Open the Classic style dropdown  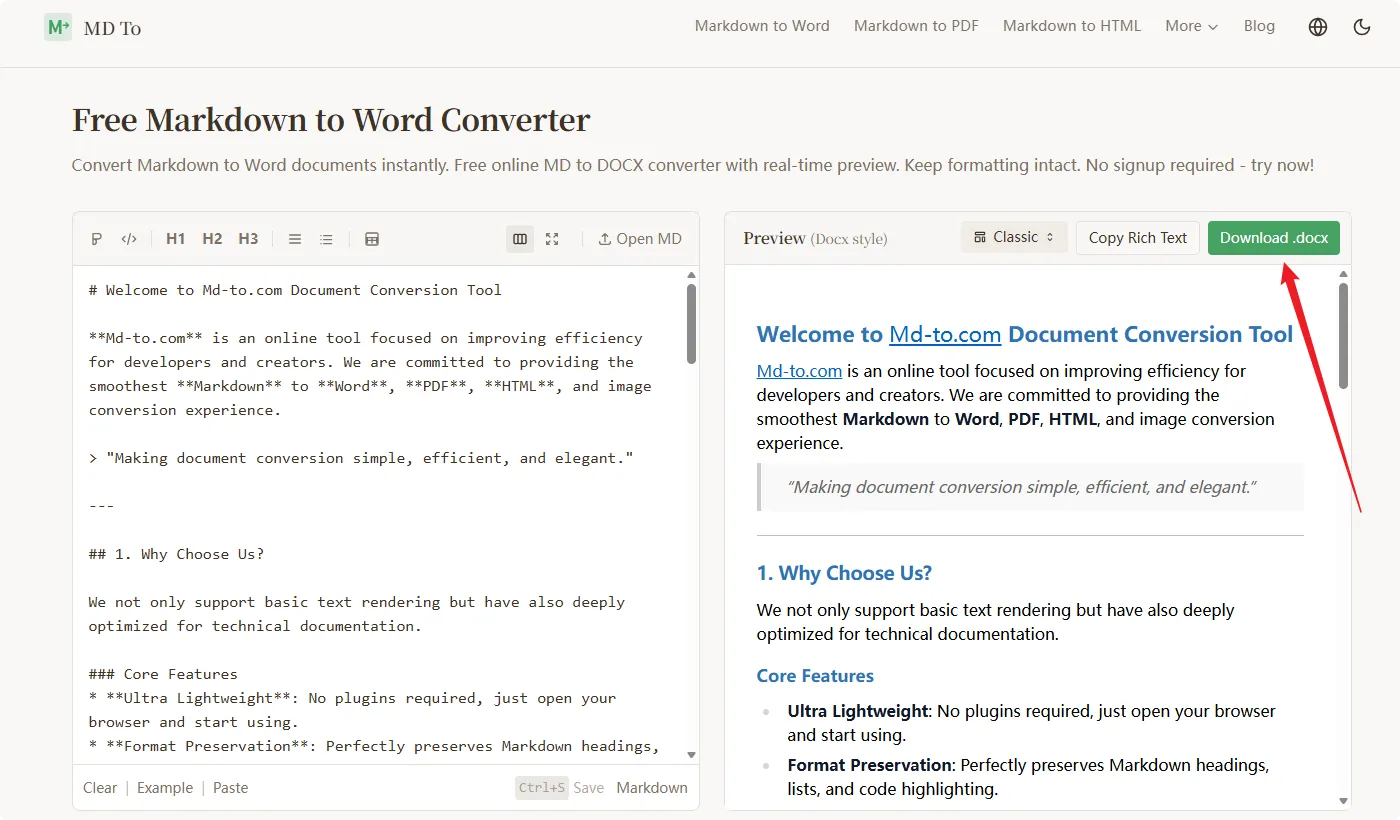tap(1013, 237)
